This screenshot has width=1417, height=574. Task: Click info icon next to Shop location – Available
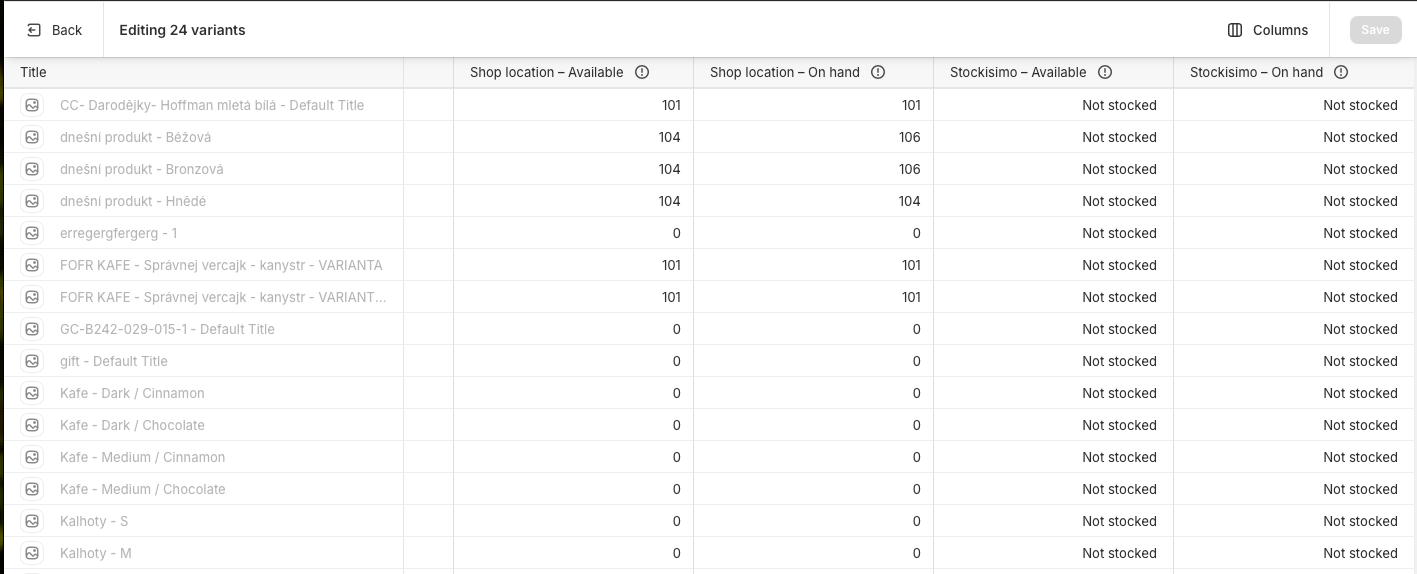click(x=642, y=72)
